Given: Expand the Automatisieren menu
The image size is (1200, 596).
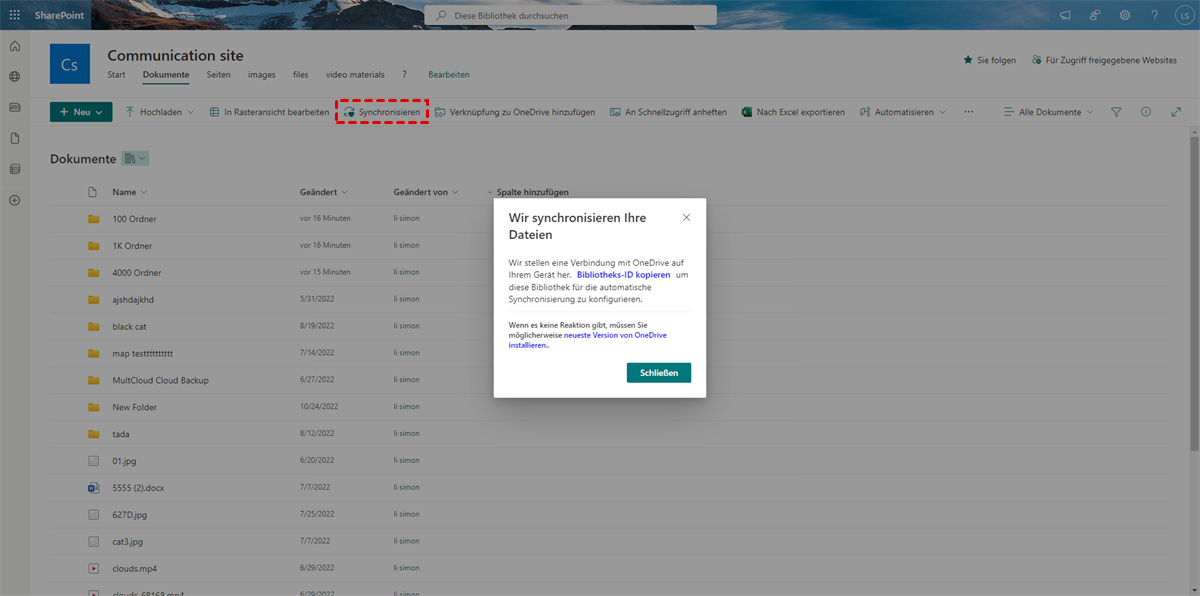Looking at the screenshot, I should (x=903, y=112).
